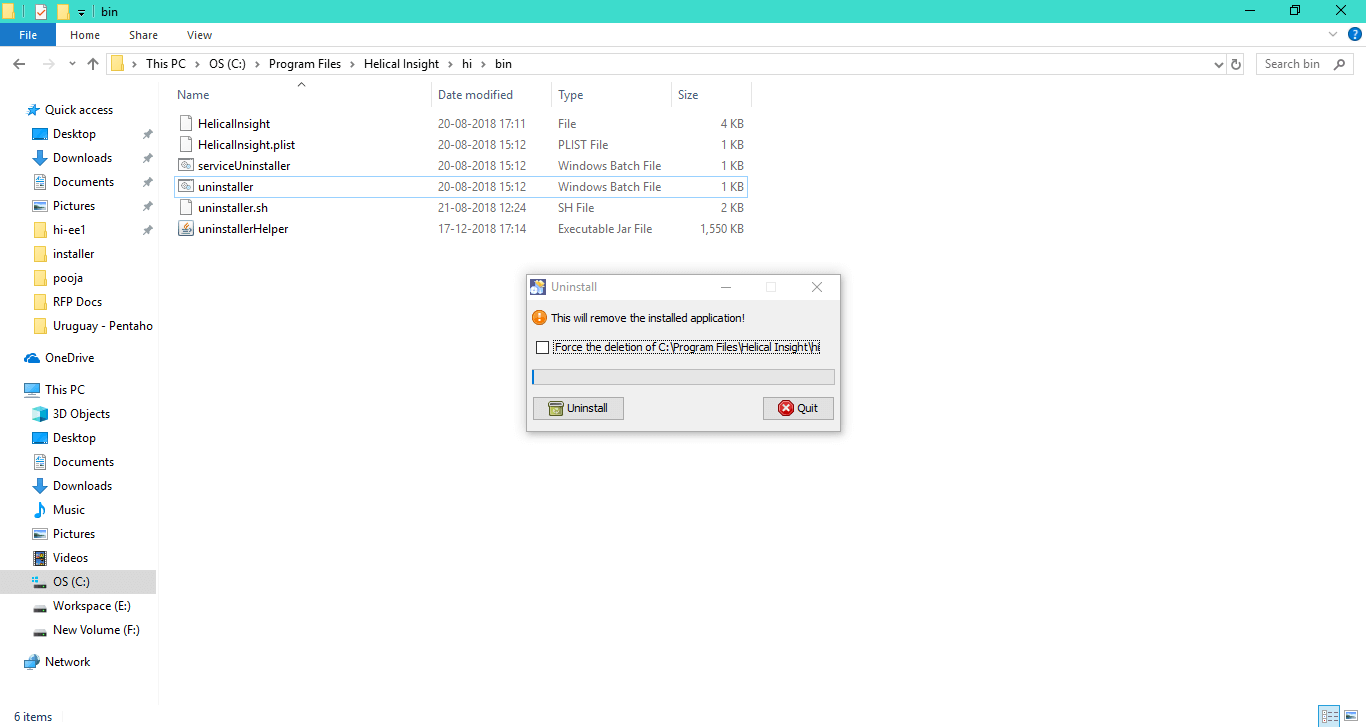
Task: Enable Force the deletion checkbox
Action: (x=543, y=348)
